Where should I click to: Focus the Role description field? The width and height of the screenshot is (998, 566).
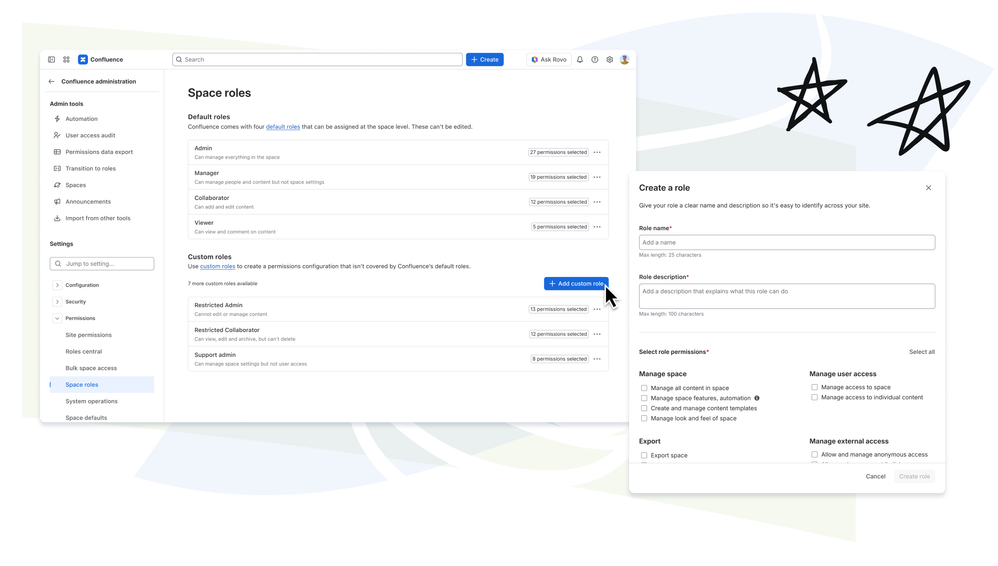click(x=787, y=296)
